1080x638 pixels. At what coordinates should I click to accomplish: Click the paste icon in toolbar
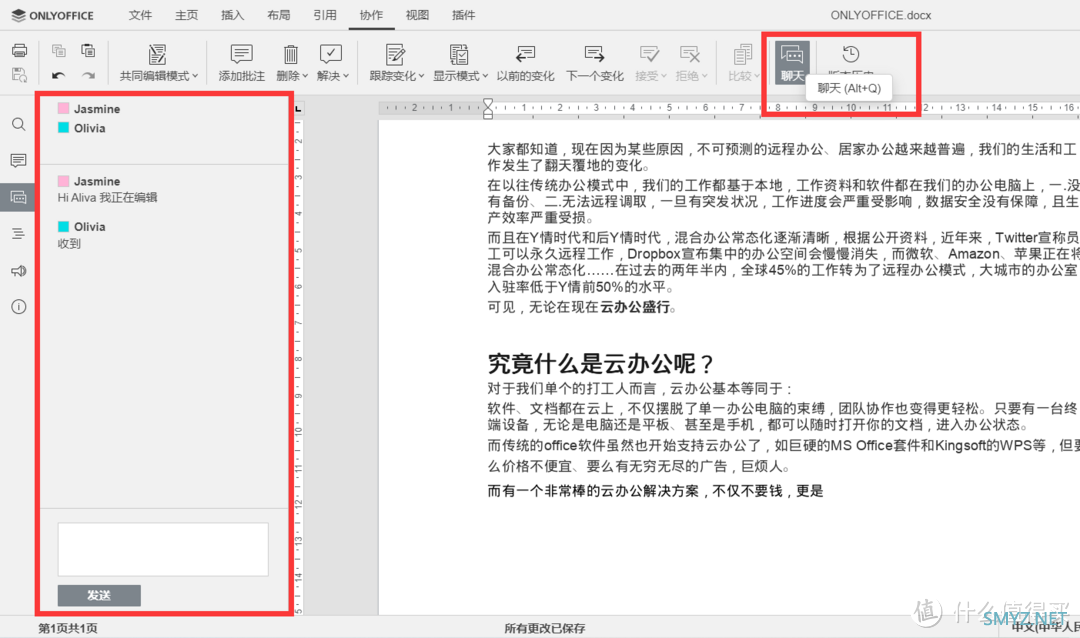coord(87,50)
